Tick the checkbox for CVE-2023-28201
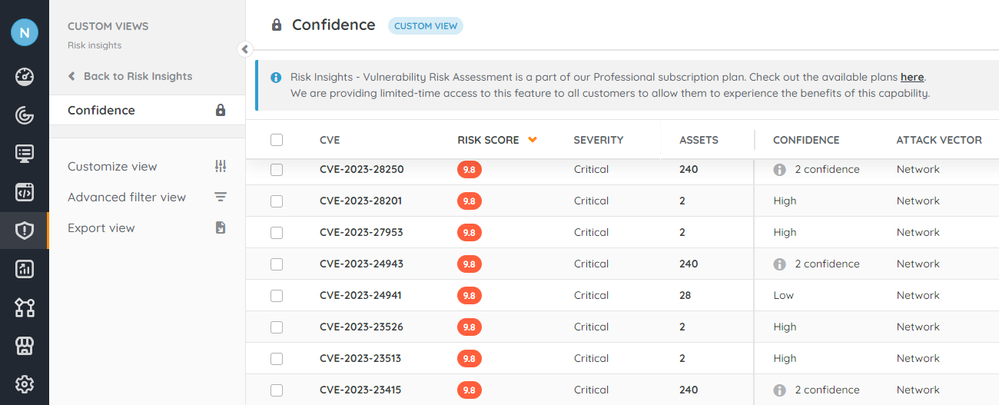The image size is (999, 405). click(x=277, y=202)
